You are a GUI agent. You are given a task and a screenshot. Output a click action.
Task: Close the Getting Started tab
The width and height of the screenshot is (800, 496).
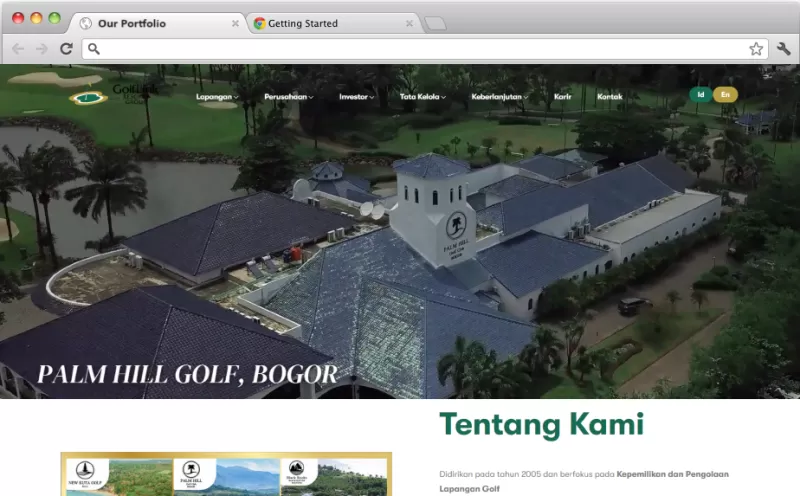(409, 23)
